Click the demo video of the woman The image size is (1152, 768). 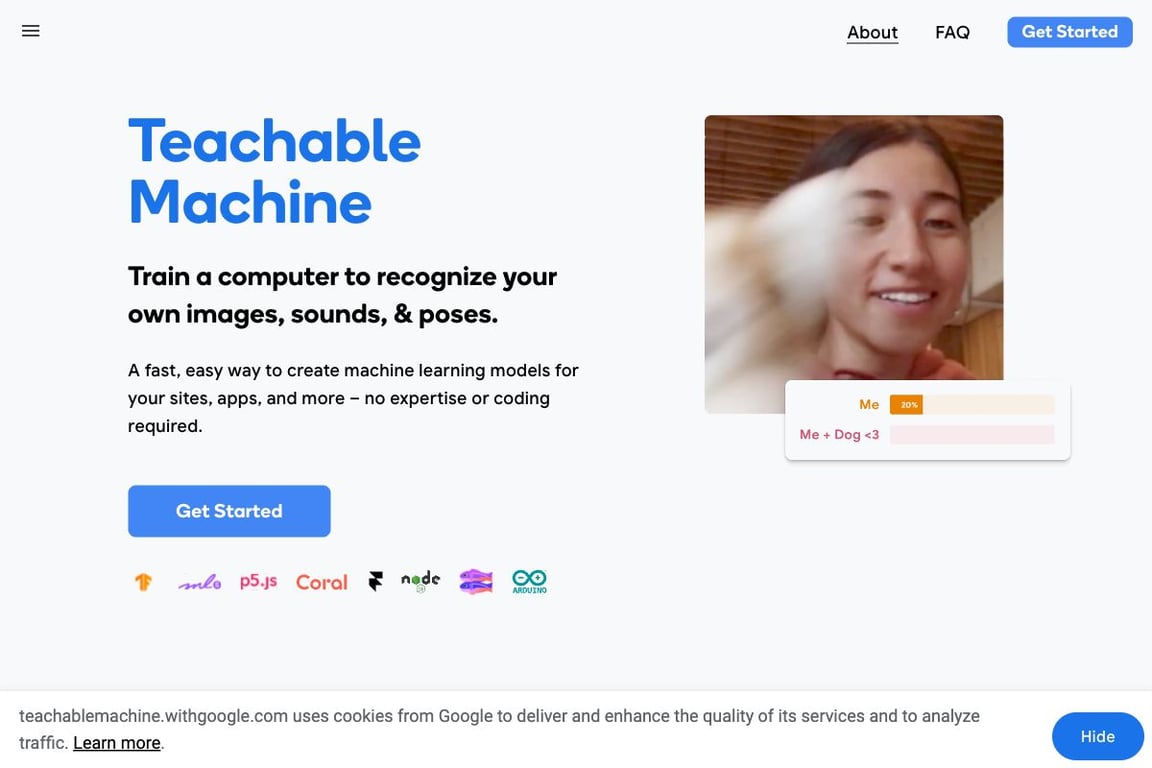(x=853, y=264)
